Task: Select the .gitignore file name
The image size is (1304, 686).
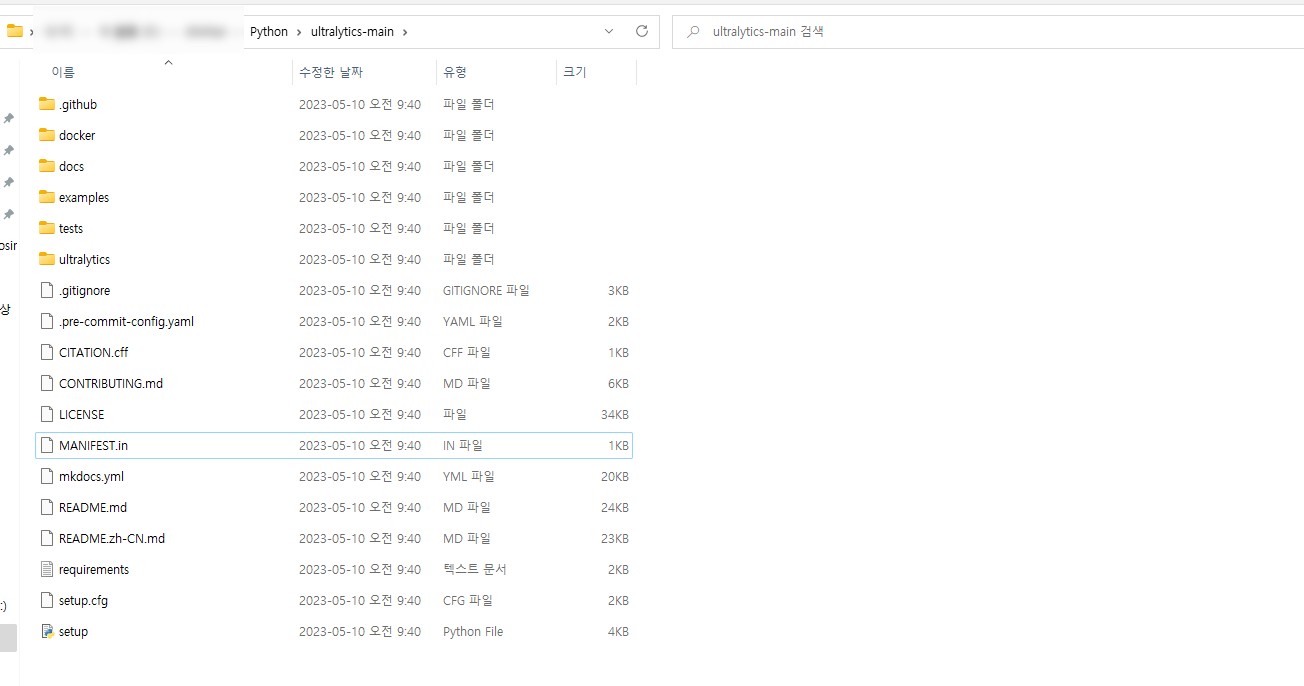Action: (84, 290)
